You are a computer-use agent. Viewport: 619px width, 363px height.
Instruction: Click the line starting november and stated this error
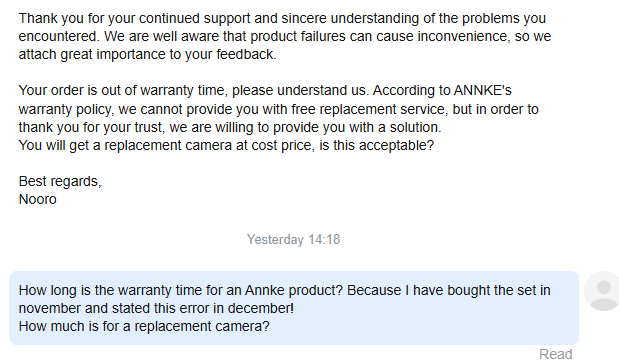click(x=156, y=308)
